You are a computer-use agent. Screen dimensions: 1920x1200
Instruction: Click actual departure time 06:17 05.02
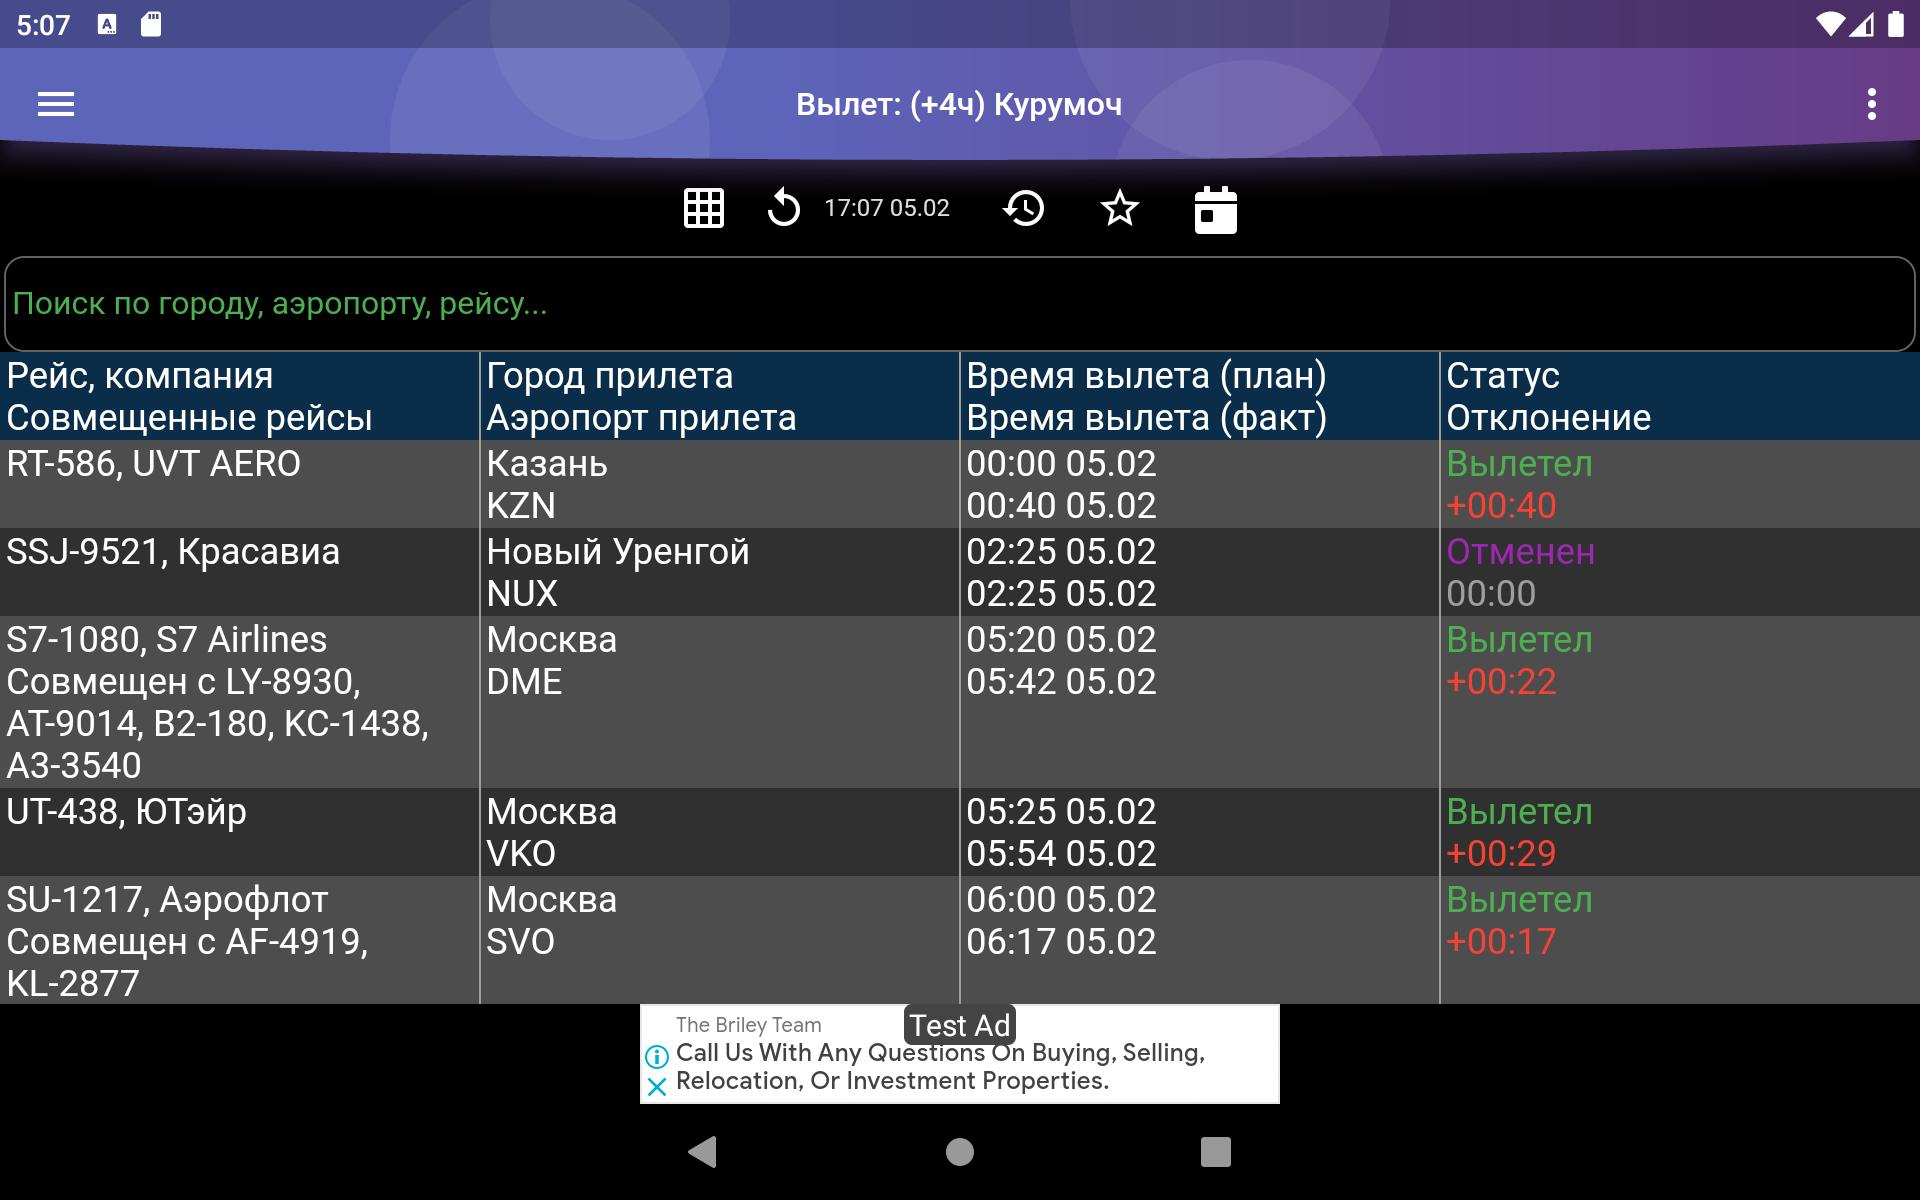click(x=1061, y=942)
